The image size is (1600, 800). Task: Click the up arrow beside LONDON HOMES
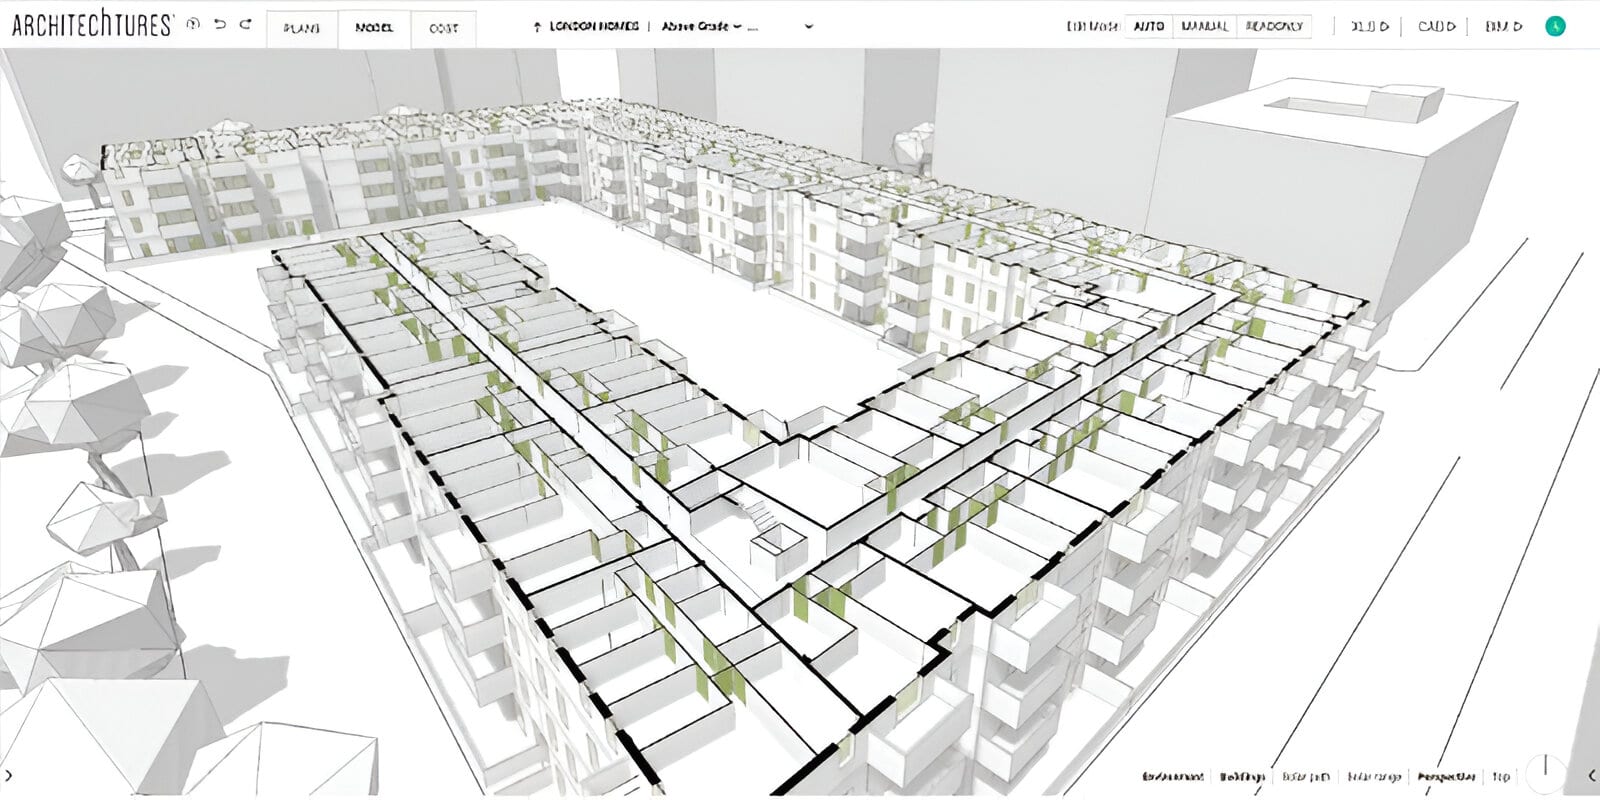[538, 27]
